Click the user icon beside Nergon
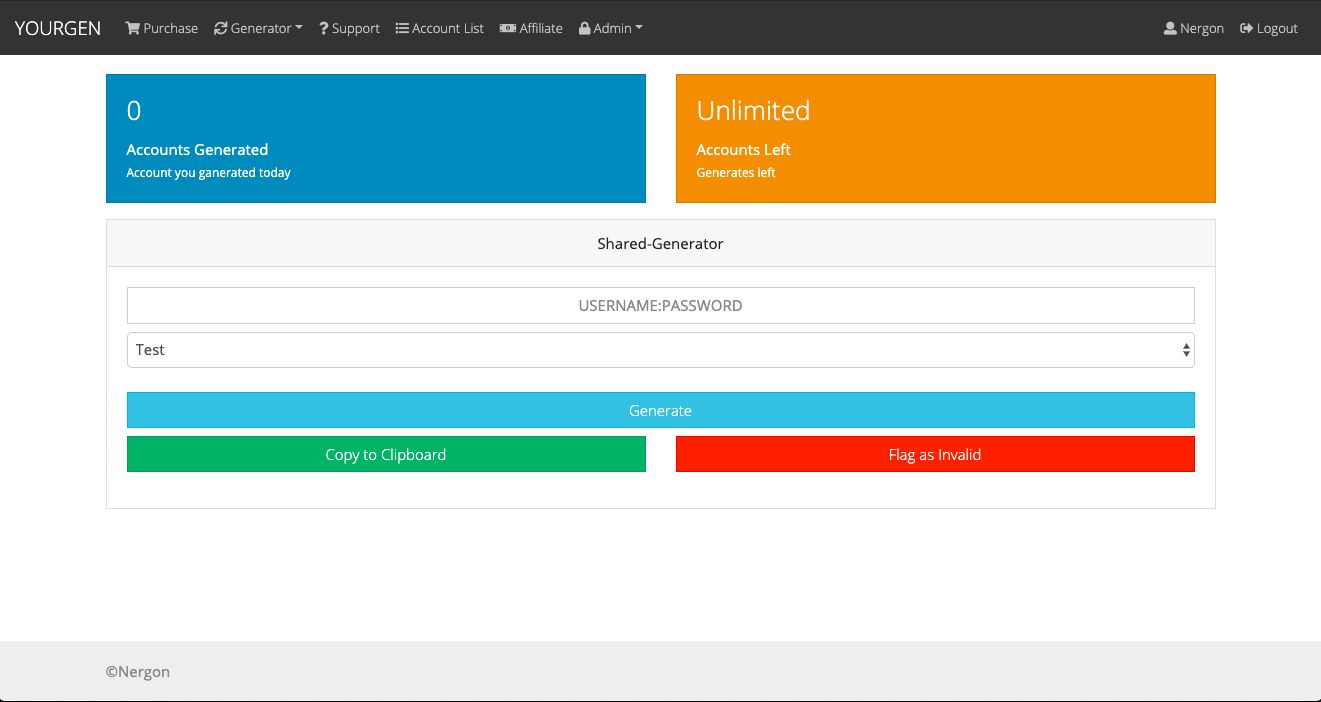Image resolution: width=1321 pixels, height=702 pixels. tap(1170, 28)
